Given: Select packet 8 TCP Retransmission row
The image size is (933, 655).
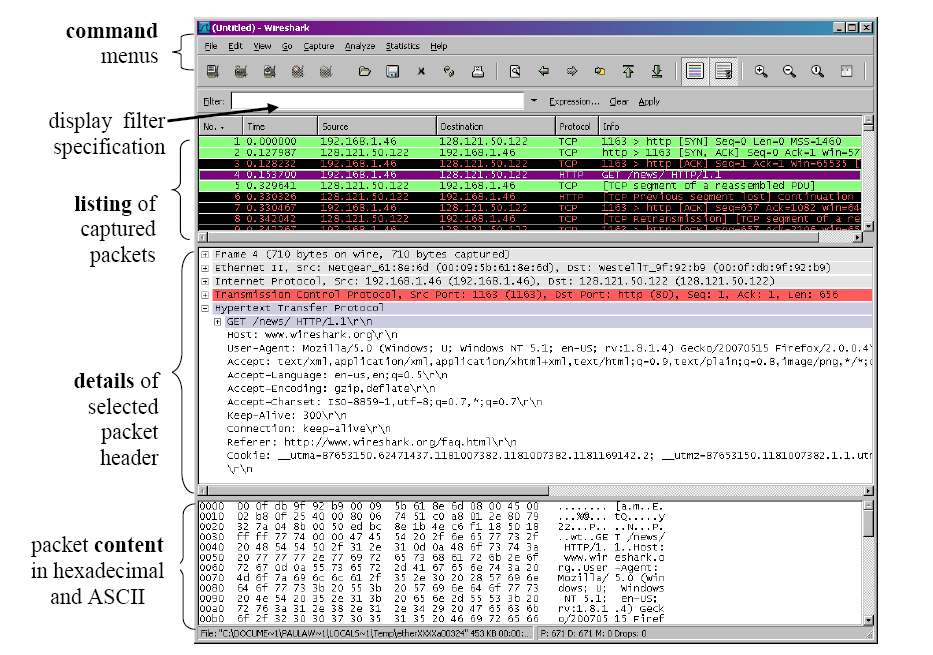Looking at the screenshot, I should 530,219.
